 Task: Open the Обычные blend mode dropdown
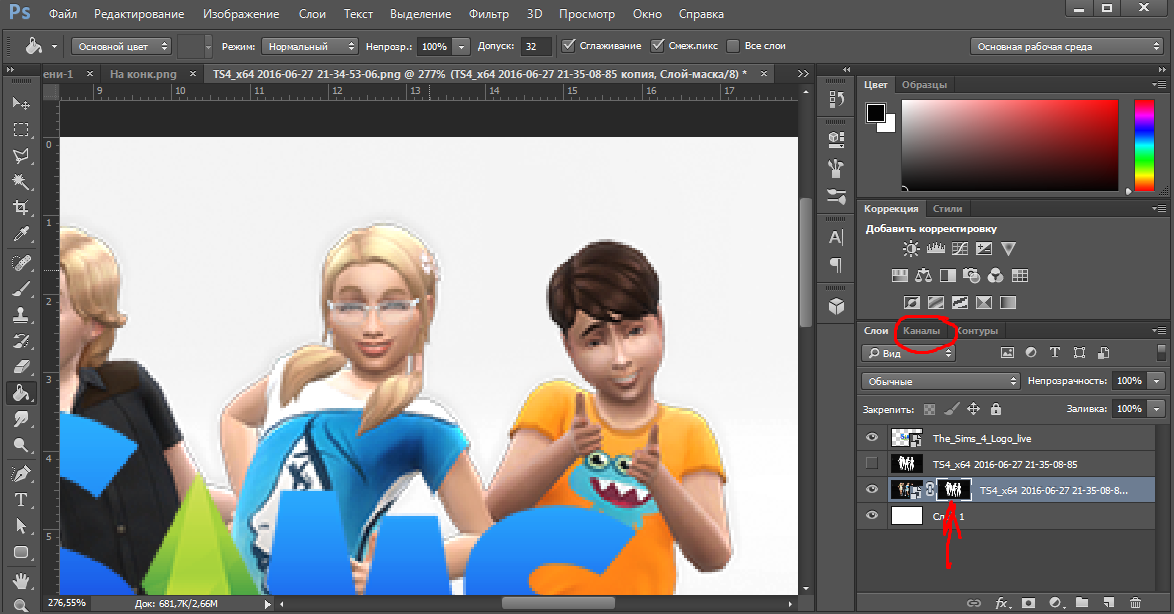point(940,381)
